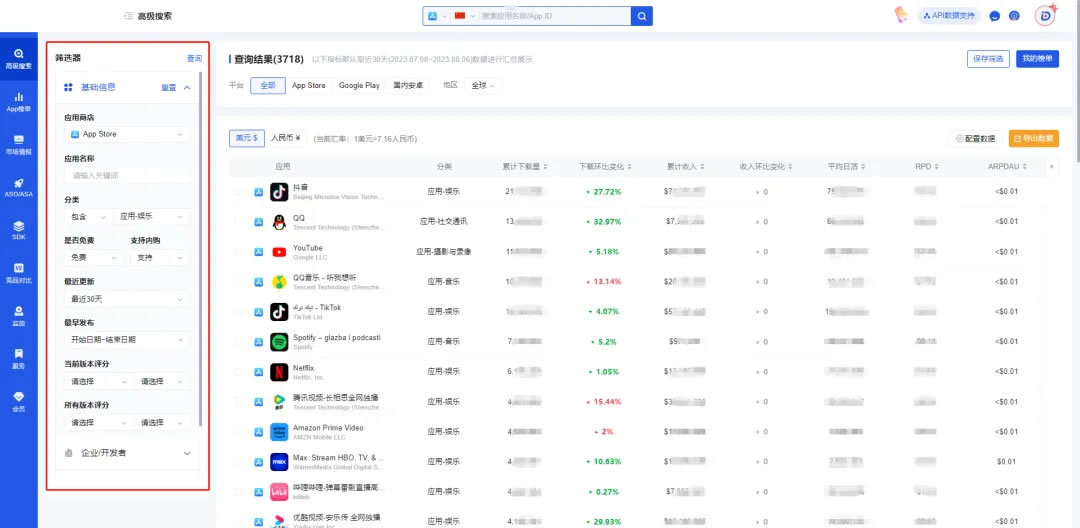This screenshot has height=528, width=1080.
Task: Click the 哔哩哔哩 app icon
Action: coord(279,492)
